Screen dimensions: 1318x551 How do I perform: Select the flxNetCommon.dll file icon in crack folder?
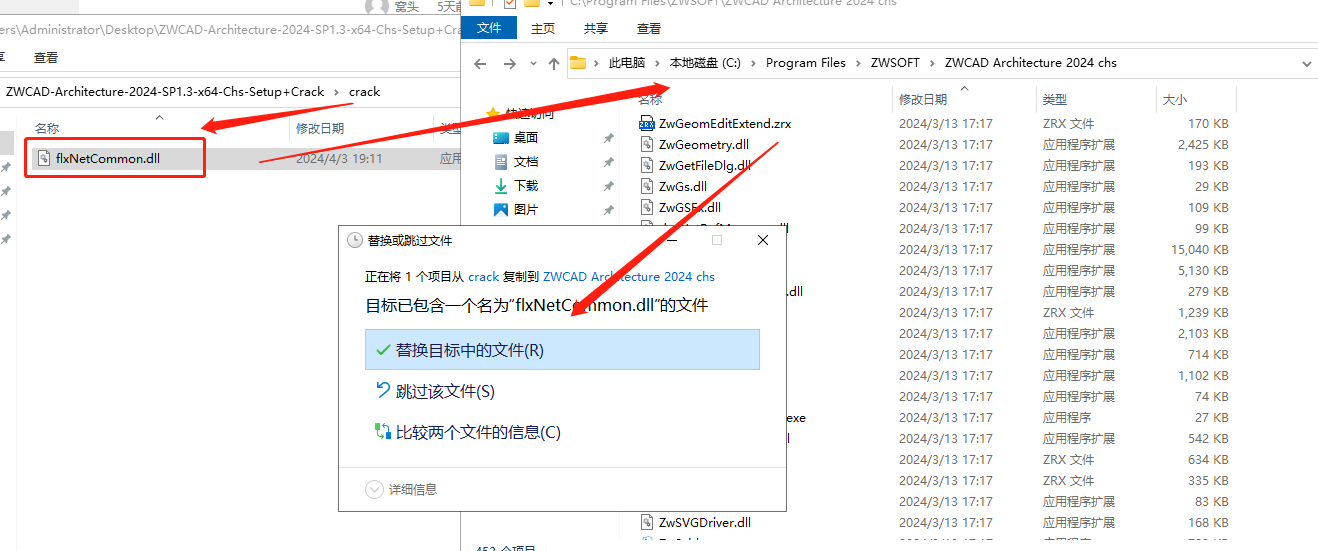(44, 158)
